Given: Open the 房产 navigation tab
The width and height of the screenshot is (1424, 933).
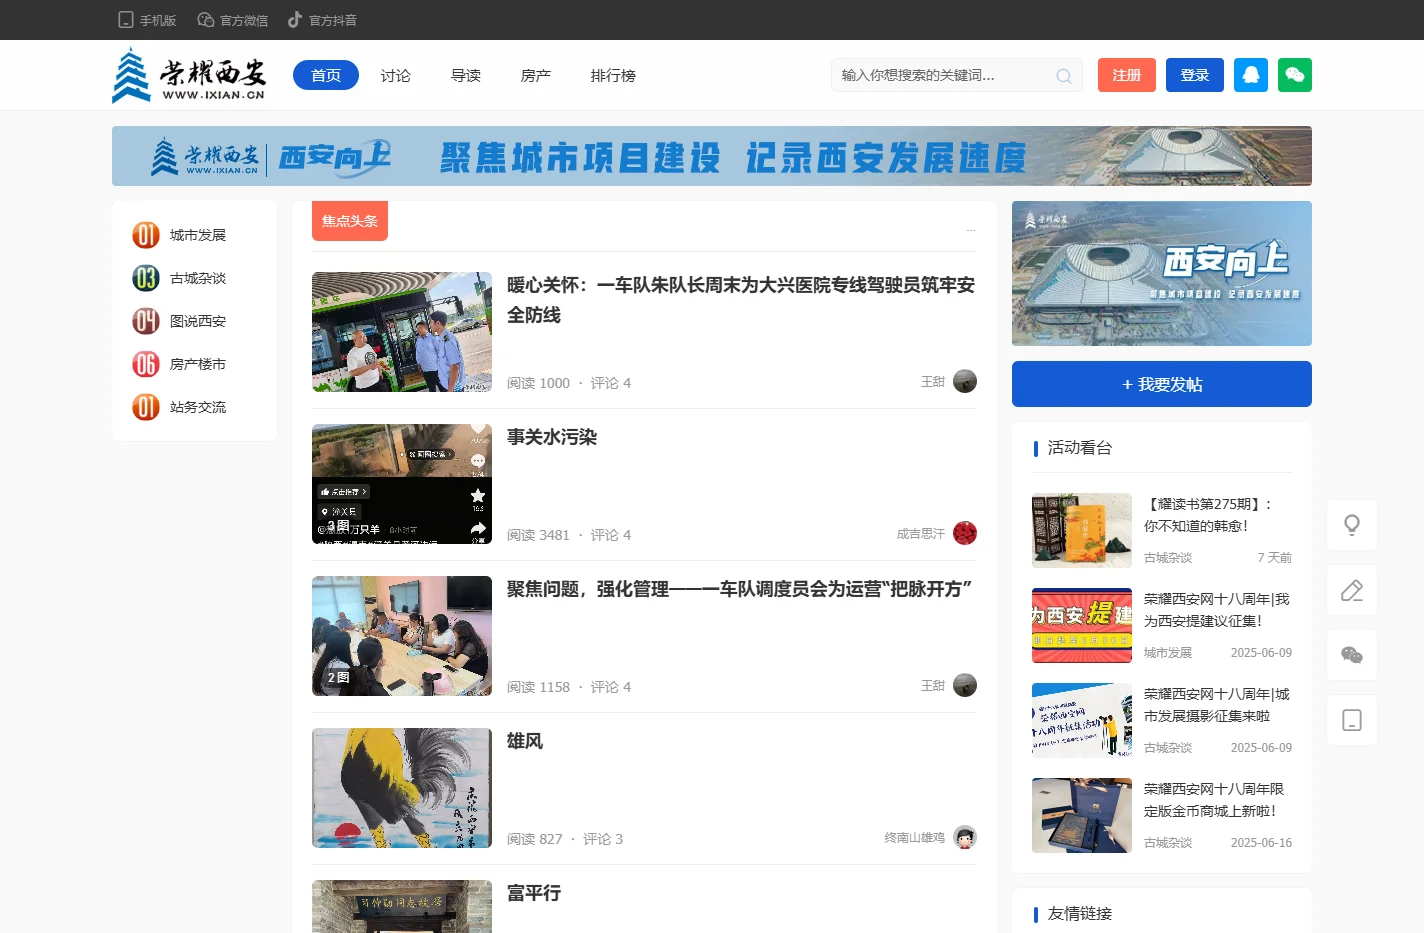Looking at the screenshot, I should pos(536,75).
